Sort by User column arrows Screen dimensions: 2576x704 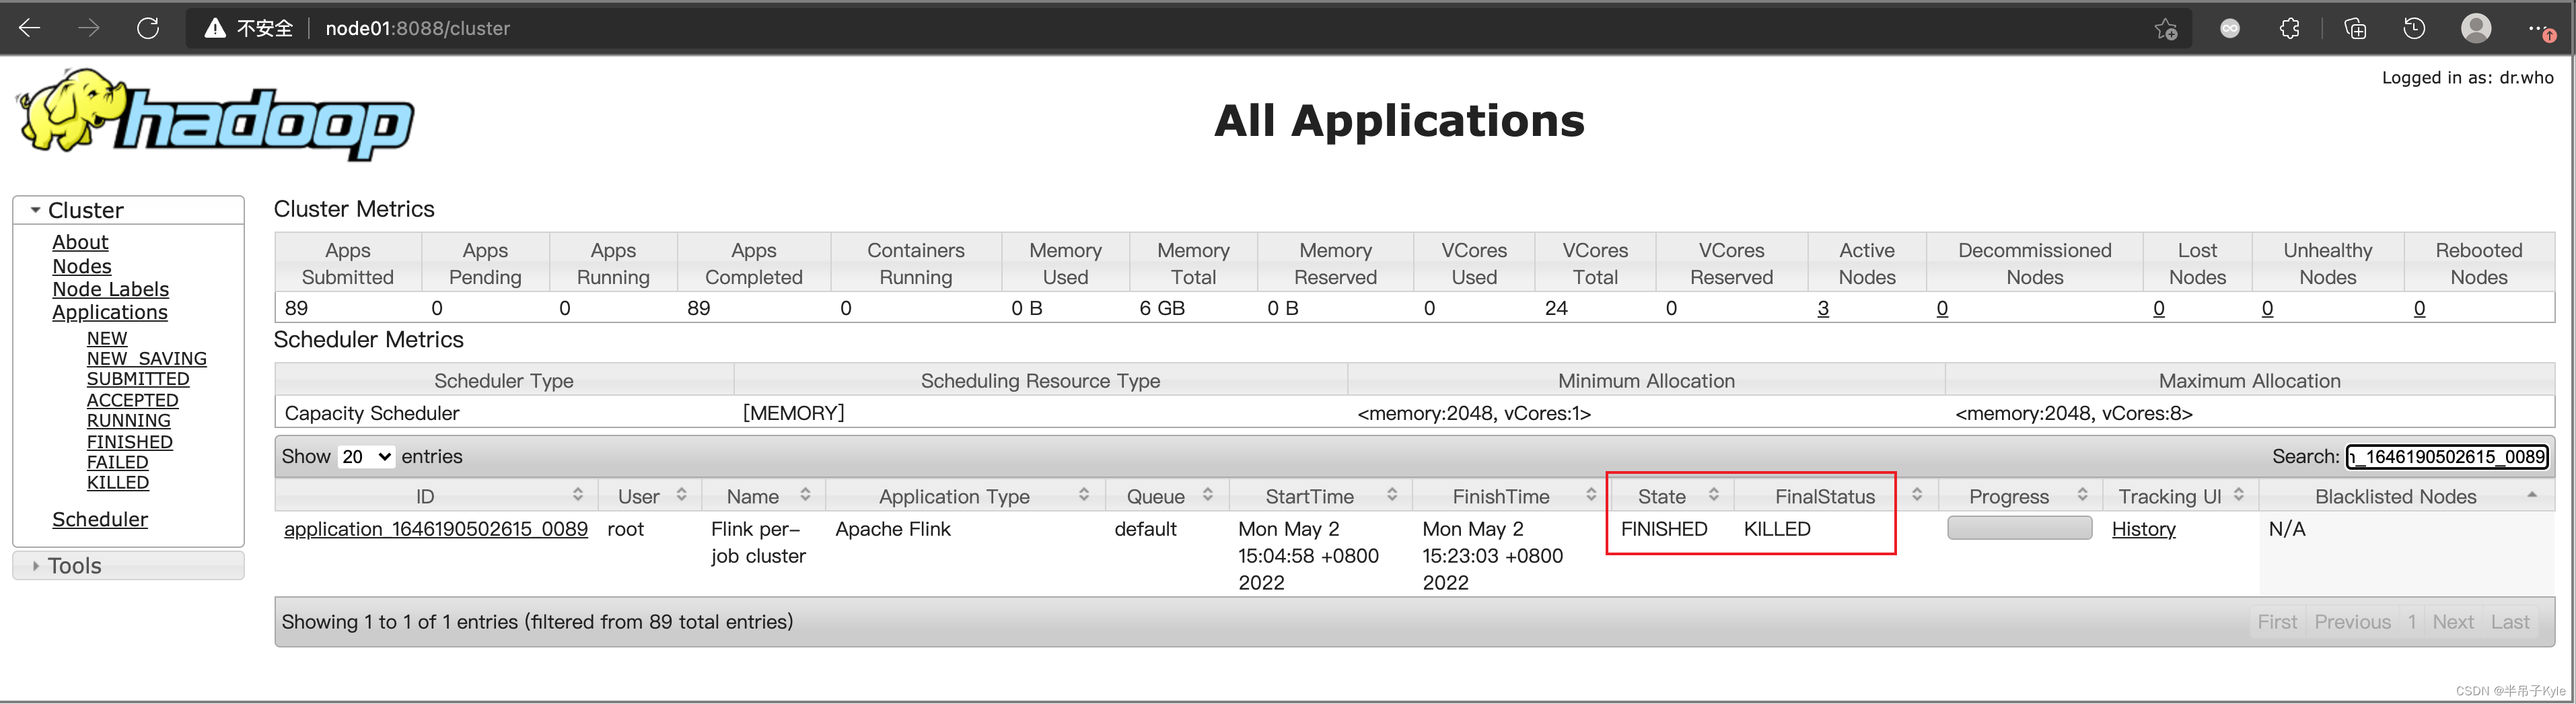tap(682, 495)
